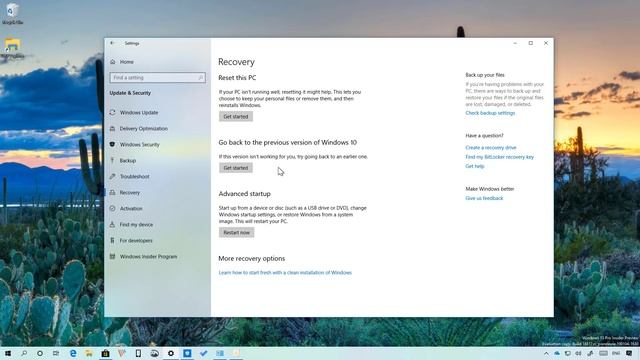Open the blue shield app on taskbar

pyautogui.click(x=187, y=353)
